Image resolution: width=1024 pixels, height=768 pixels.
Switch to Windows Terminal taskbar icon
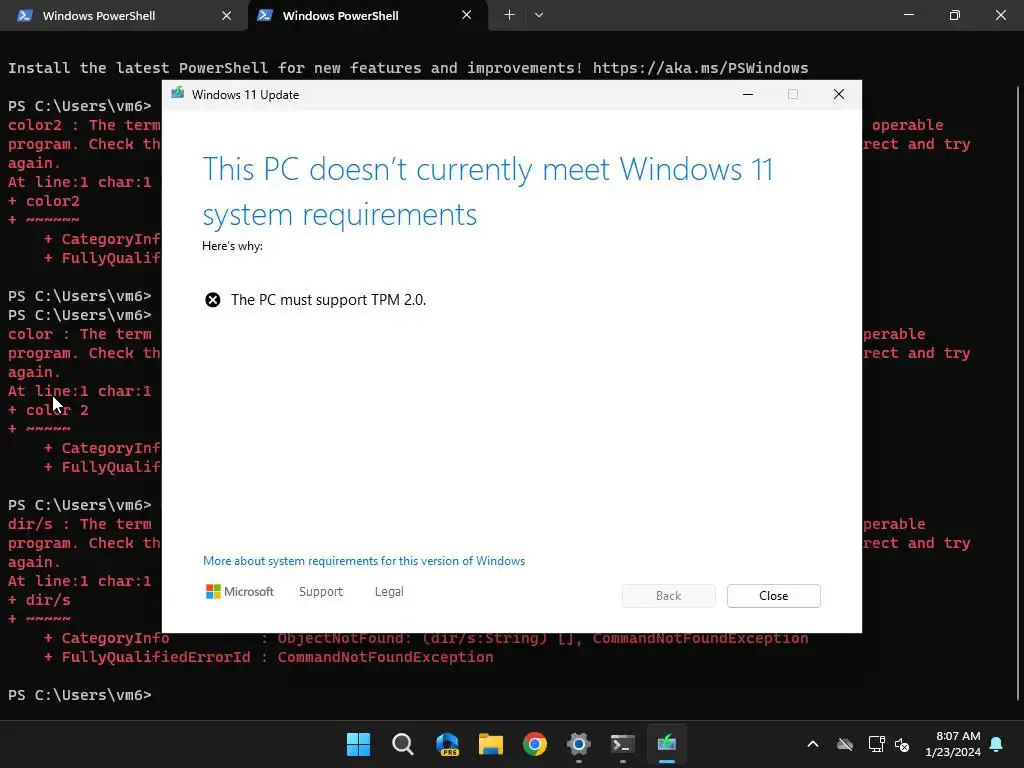(622, 744)
